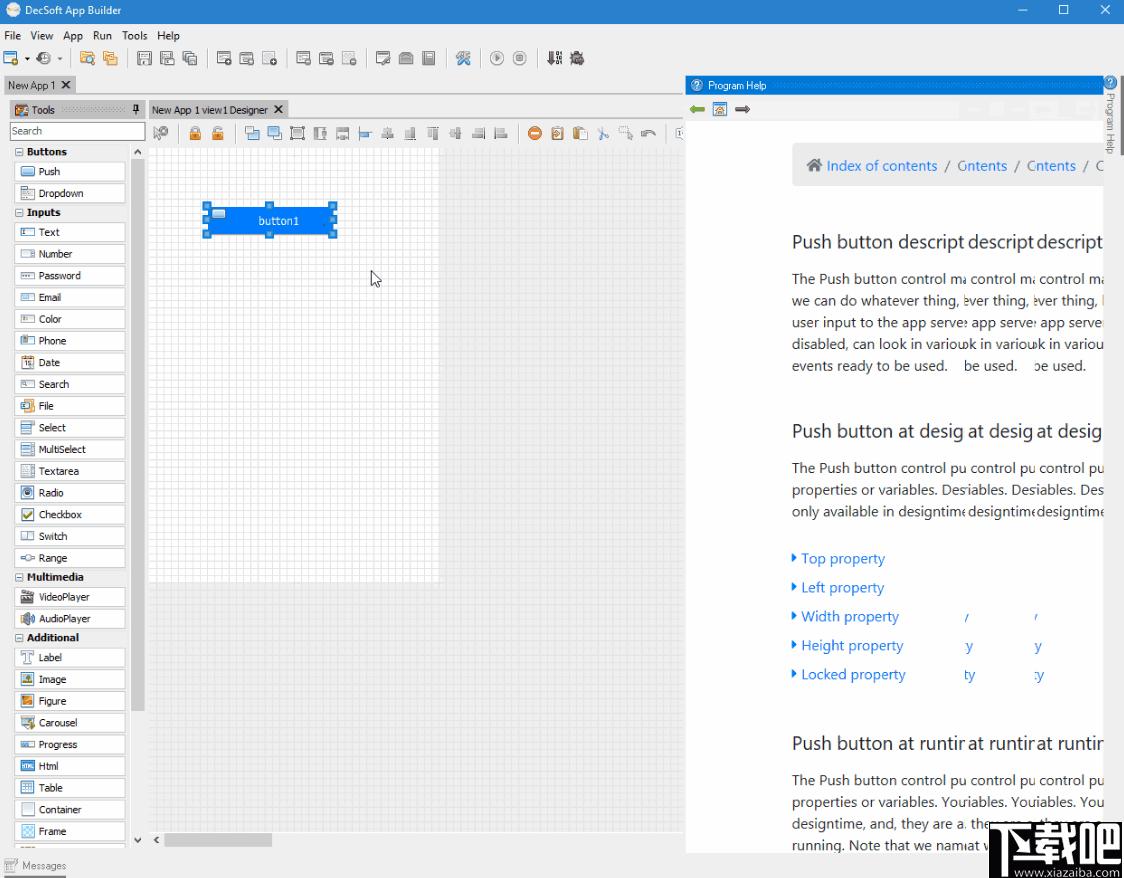Click the align left edges icon
Viewport: 1124px width, 878px height.
point(365,133)
